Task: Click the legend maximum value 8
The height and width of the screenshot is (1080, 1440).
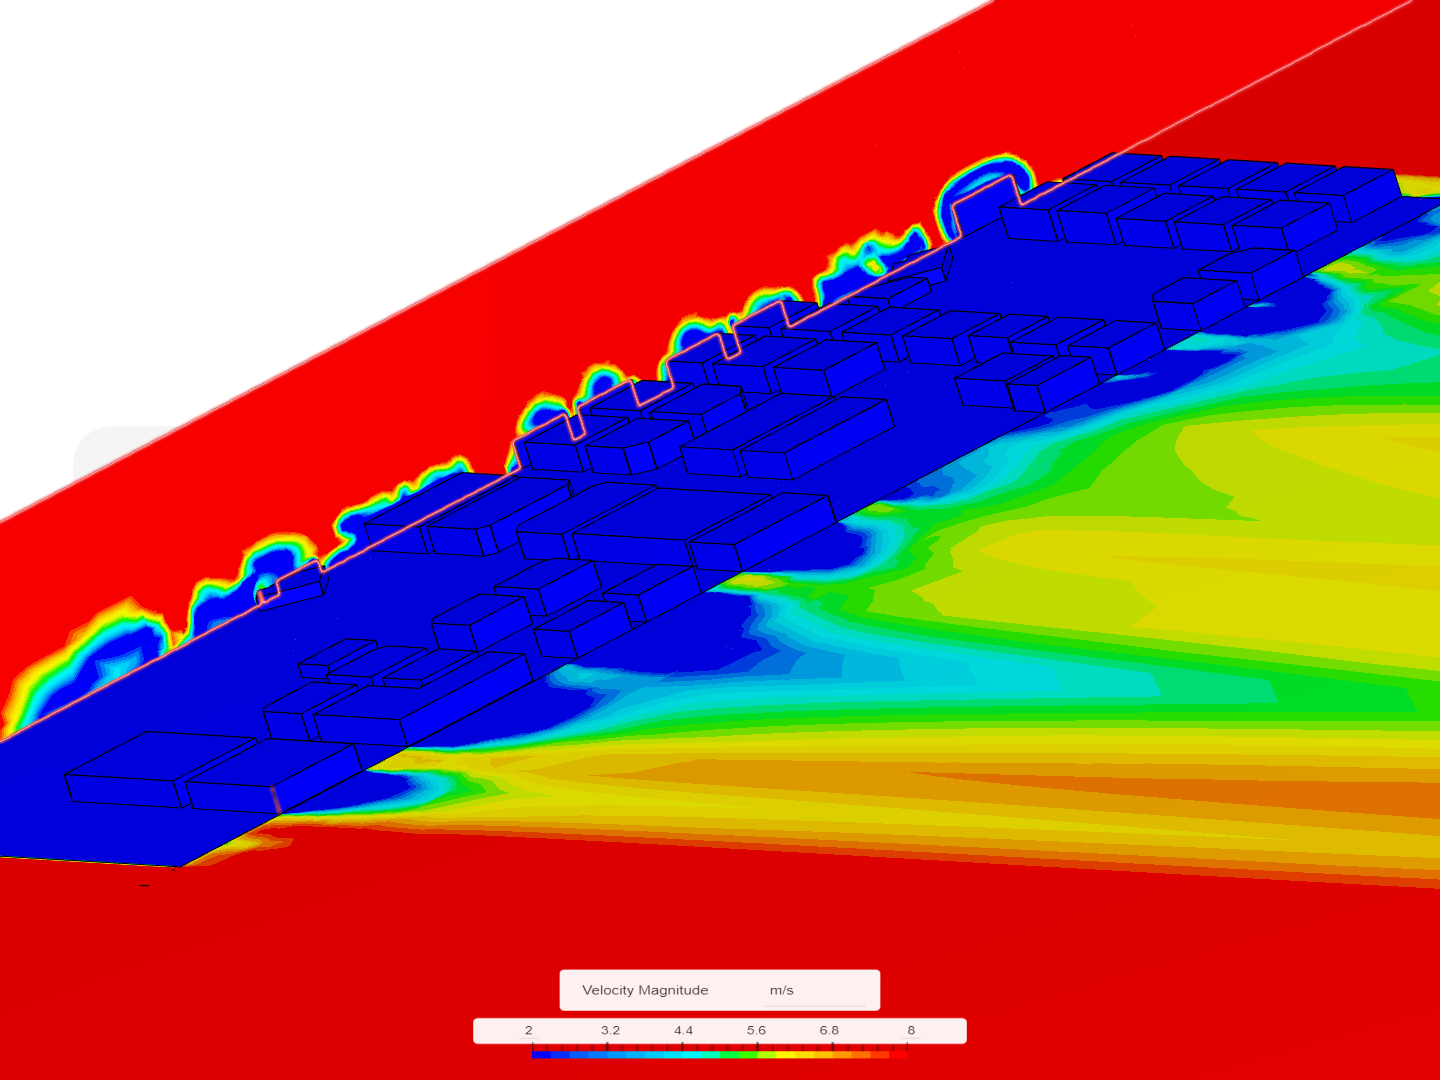Action: (911, 1030)
